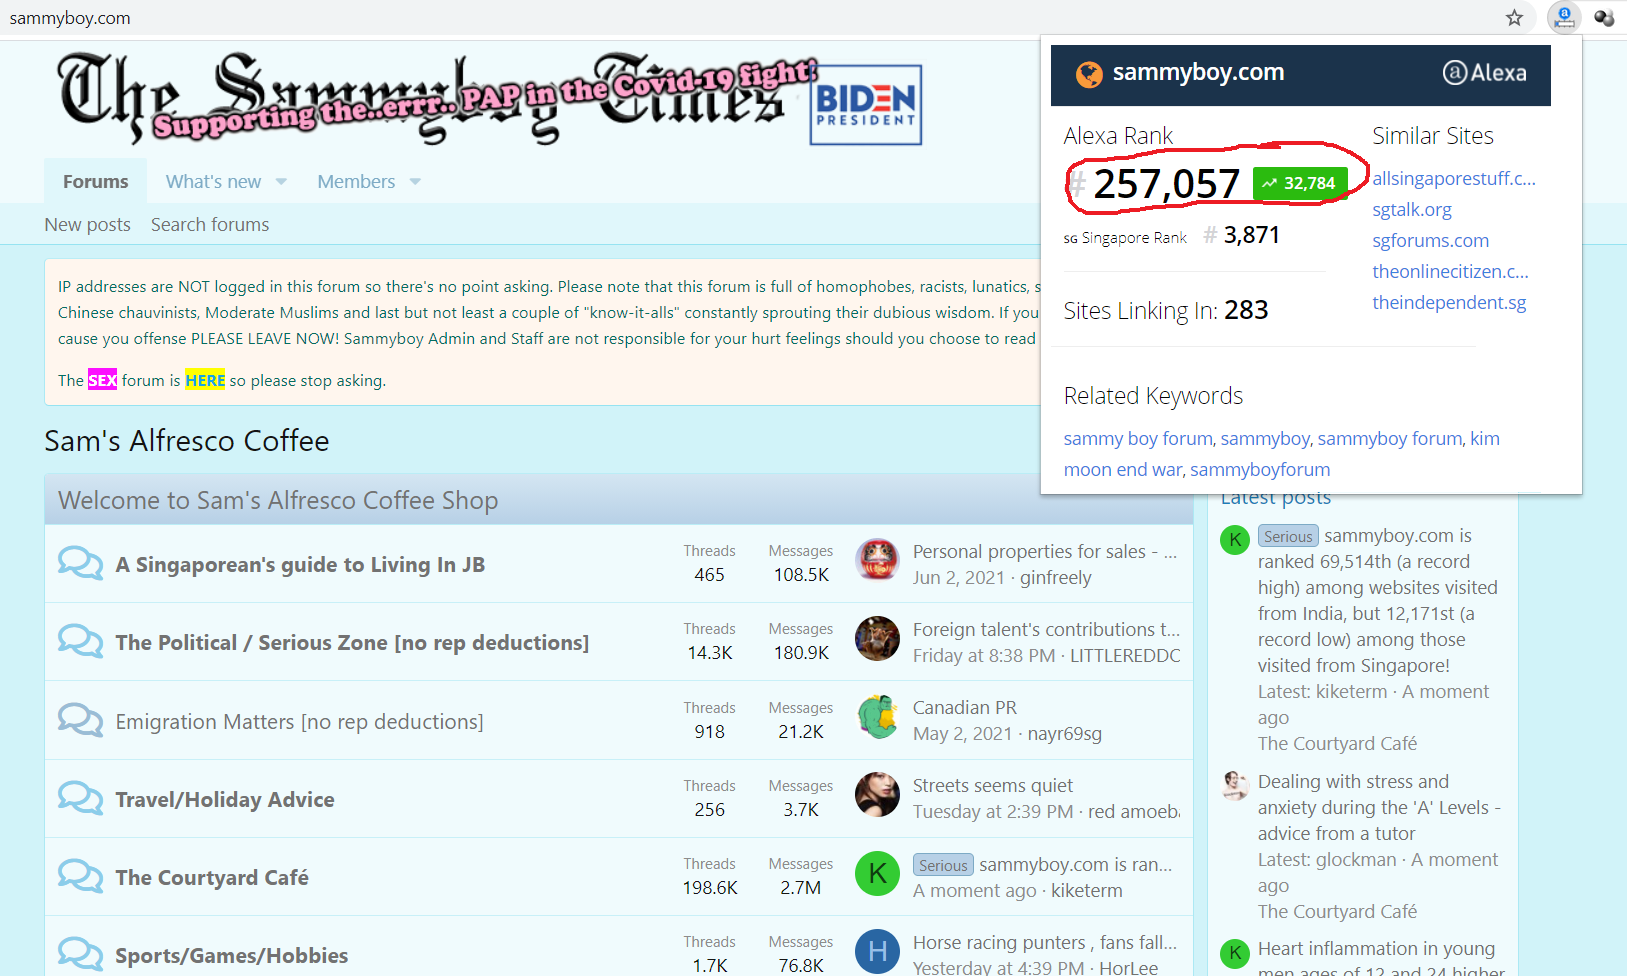The height and width of the screenshot is (976, 1627).
Task: Click the 'sammyboyforum' related keyword
Action: pos(1260,469)
